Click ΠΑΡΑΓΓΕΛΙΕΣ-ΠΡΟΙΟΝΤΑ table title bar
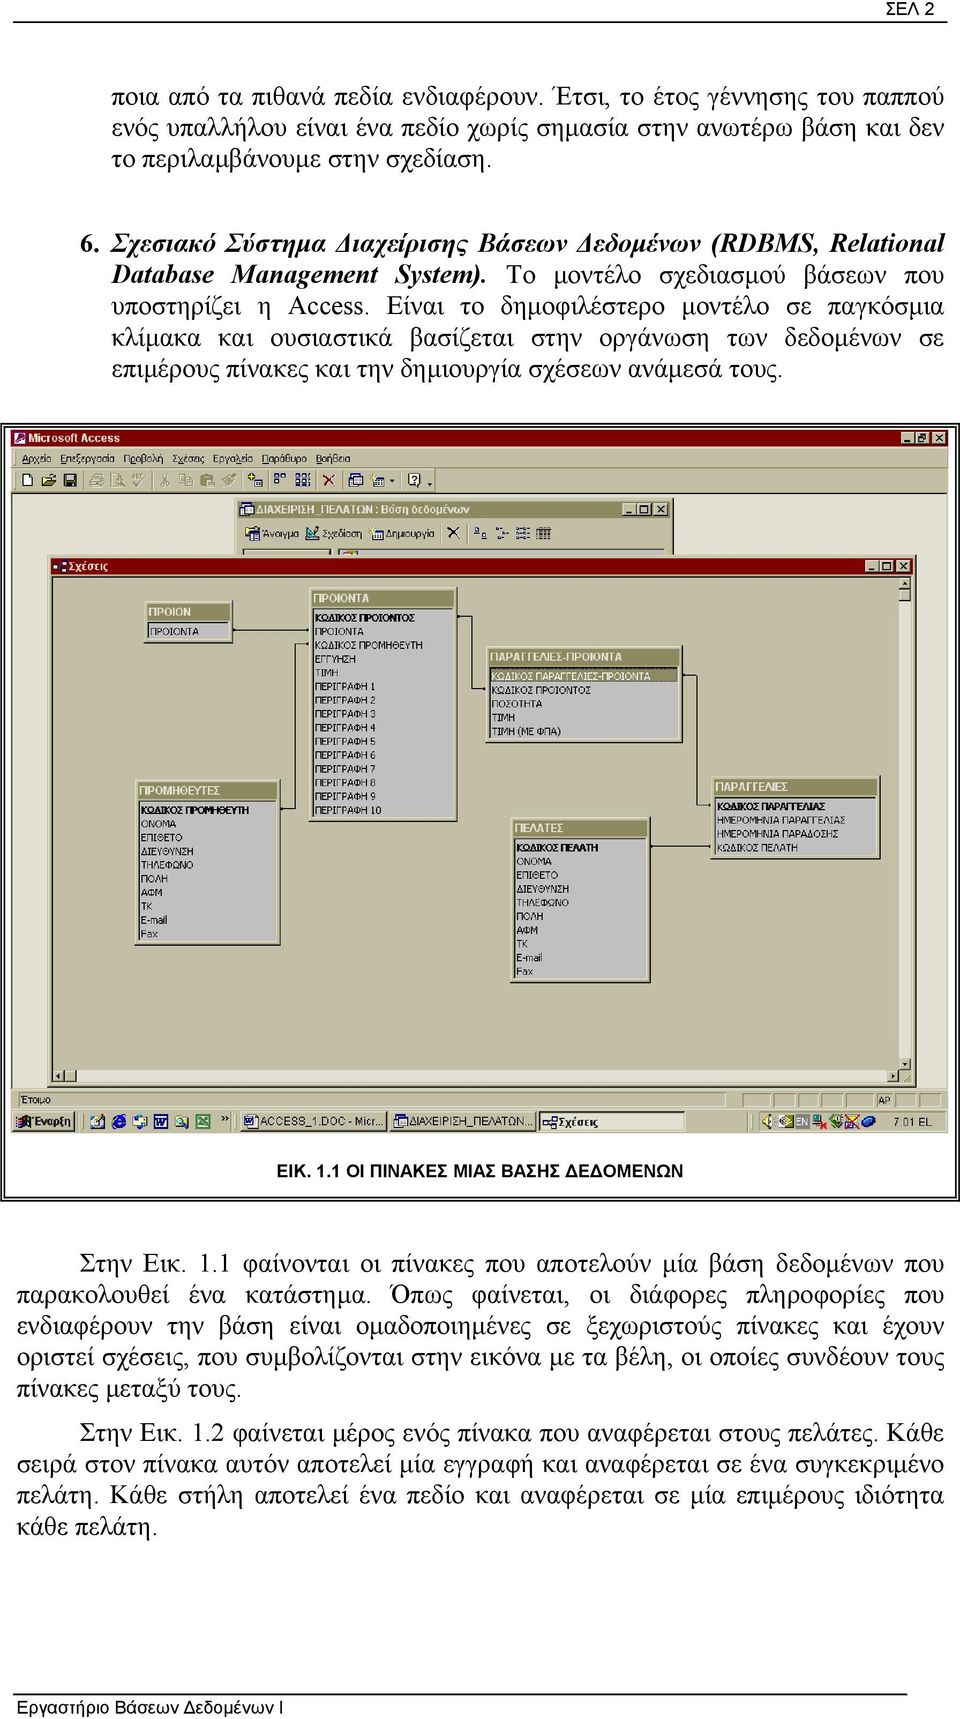 pyautogui.click(x=584, y=656)
